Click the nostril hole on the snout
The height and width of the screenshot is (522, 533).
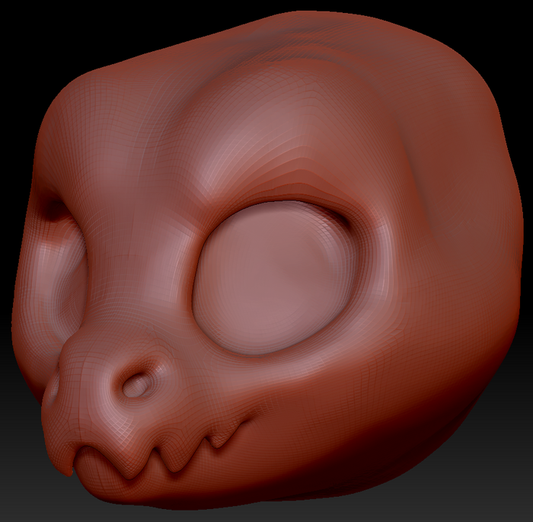(x=137, y=385)
